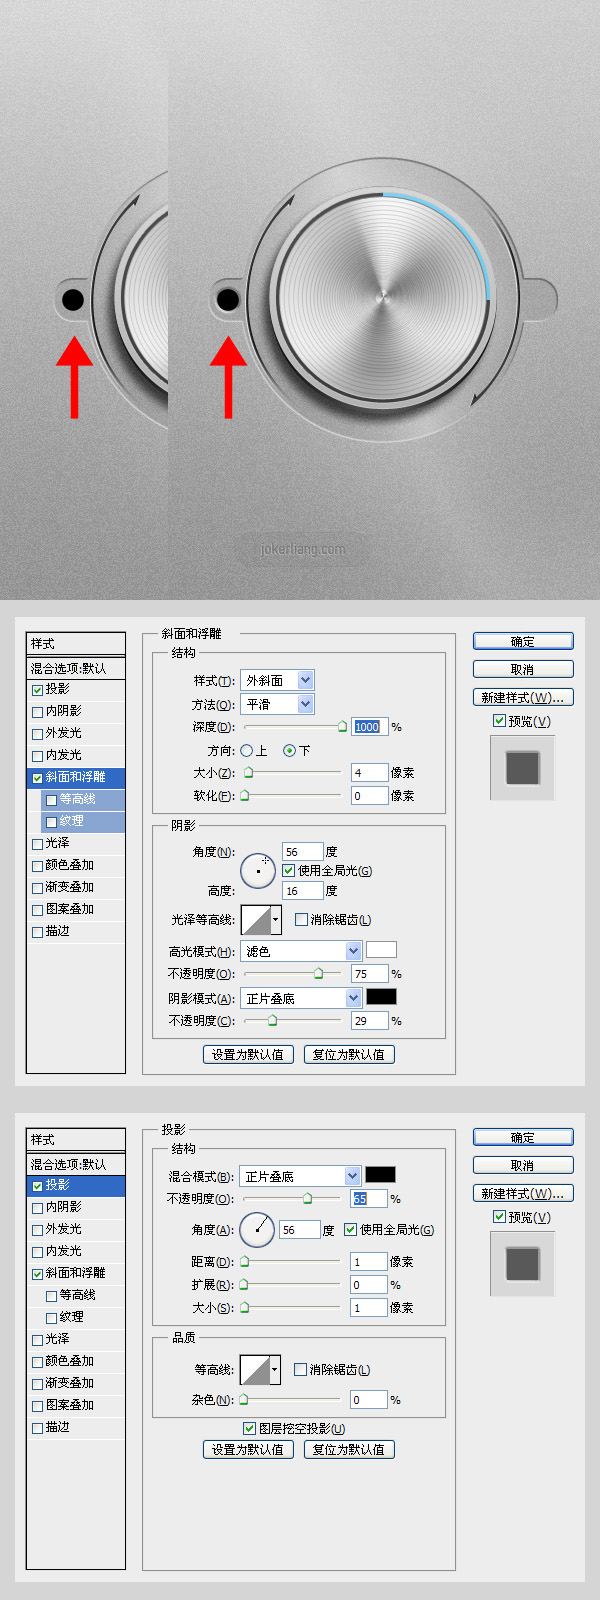Click shadow 不透明度 slider handle at 29
Viewport: 600px width, 1600px height.
[272, 1020]
